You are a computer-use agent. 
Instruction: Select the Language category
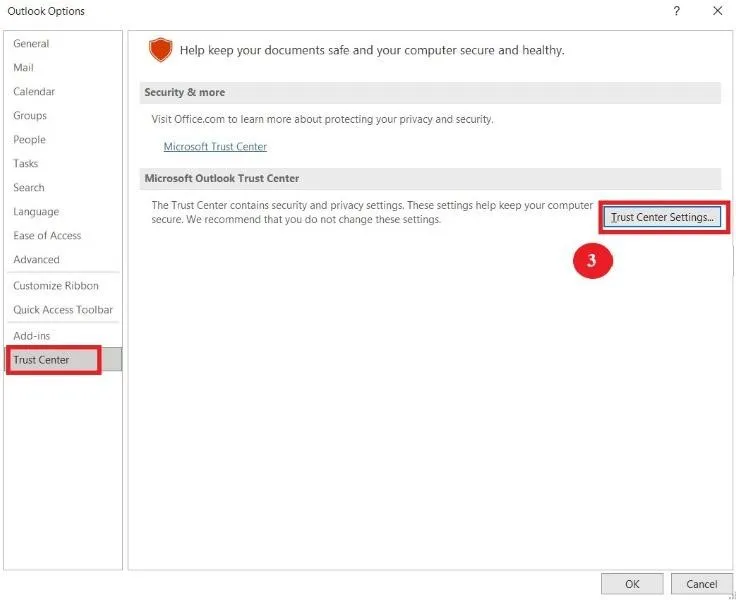36,212
